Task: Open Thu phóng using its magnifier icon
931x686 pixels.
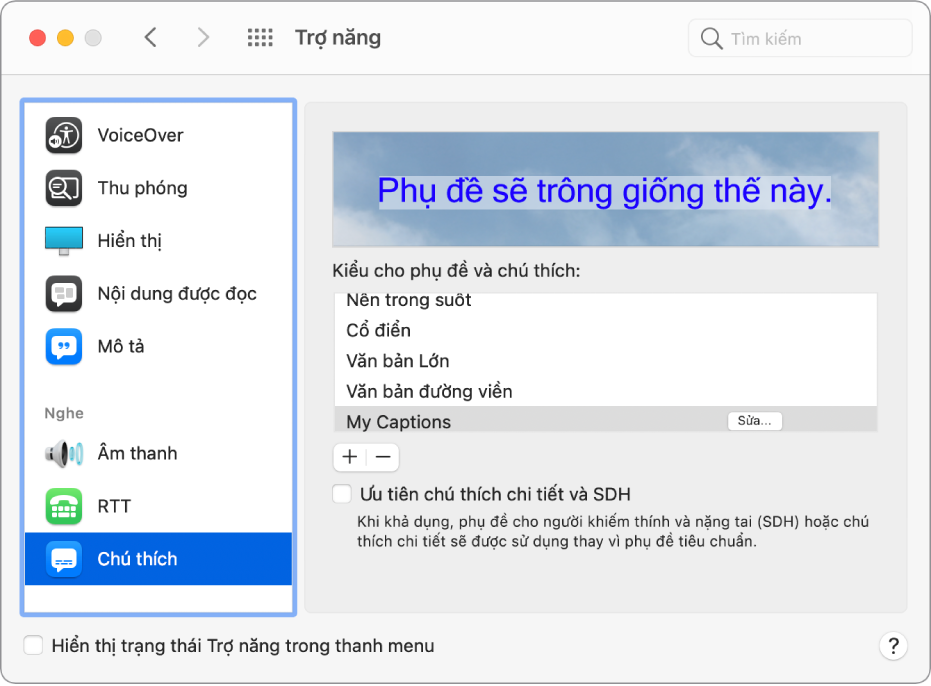Action: (63, 188)
